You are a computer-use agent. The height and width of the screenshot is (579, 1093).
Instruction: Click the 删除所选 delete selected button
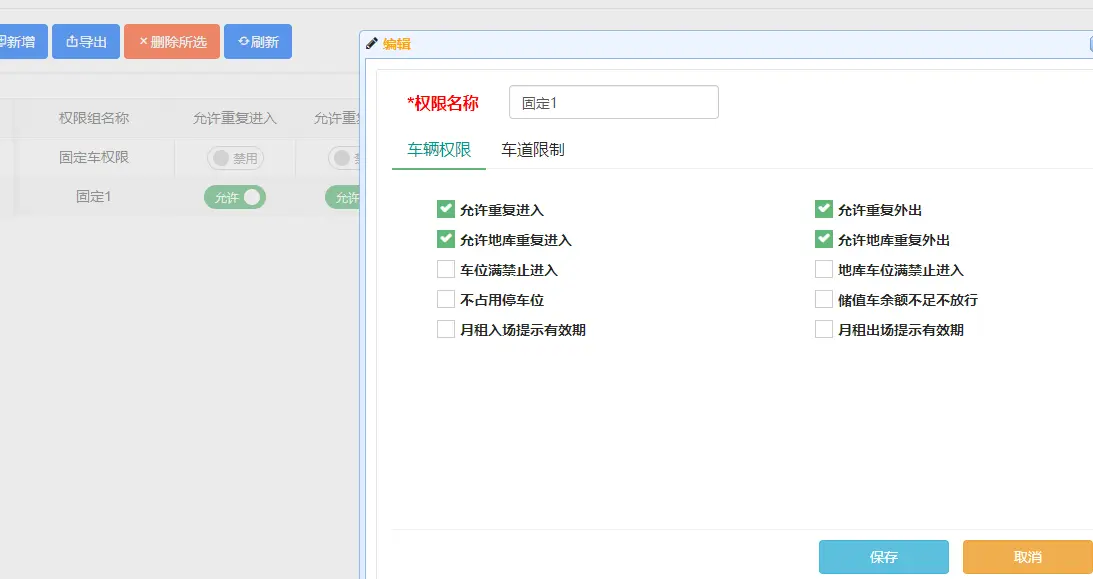coord(172,42)
